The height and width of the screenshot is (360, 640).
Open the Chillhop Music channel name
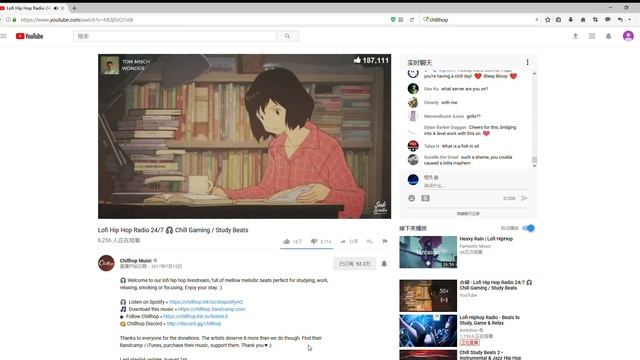click(x=136, y=260)
